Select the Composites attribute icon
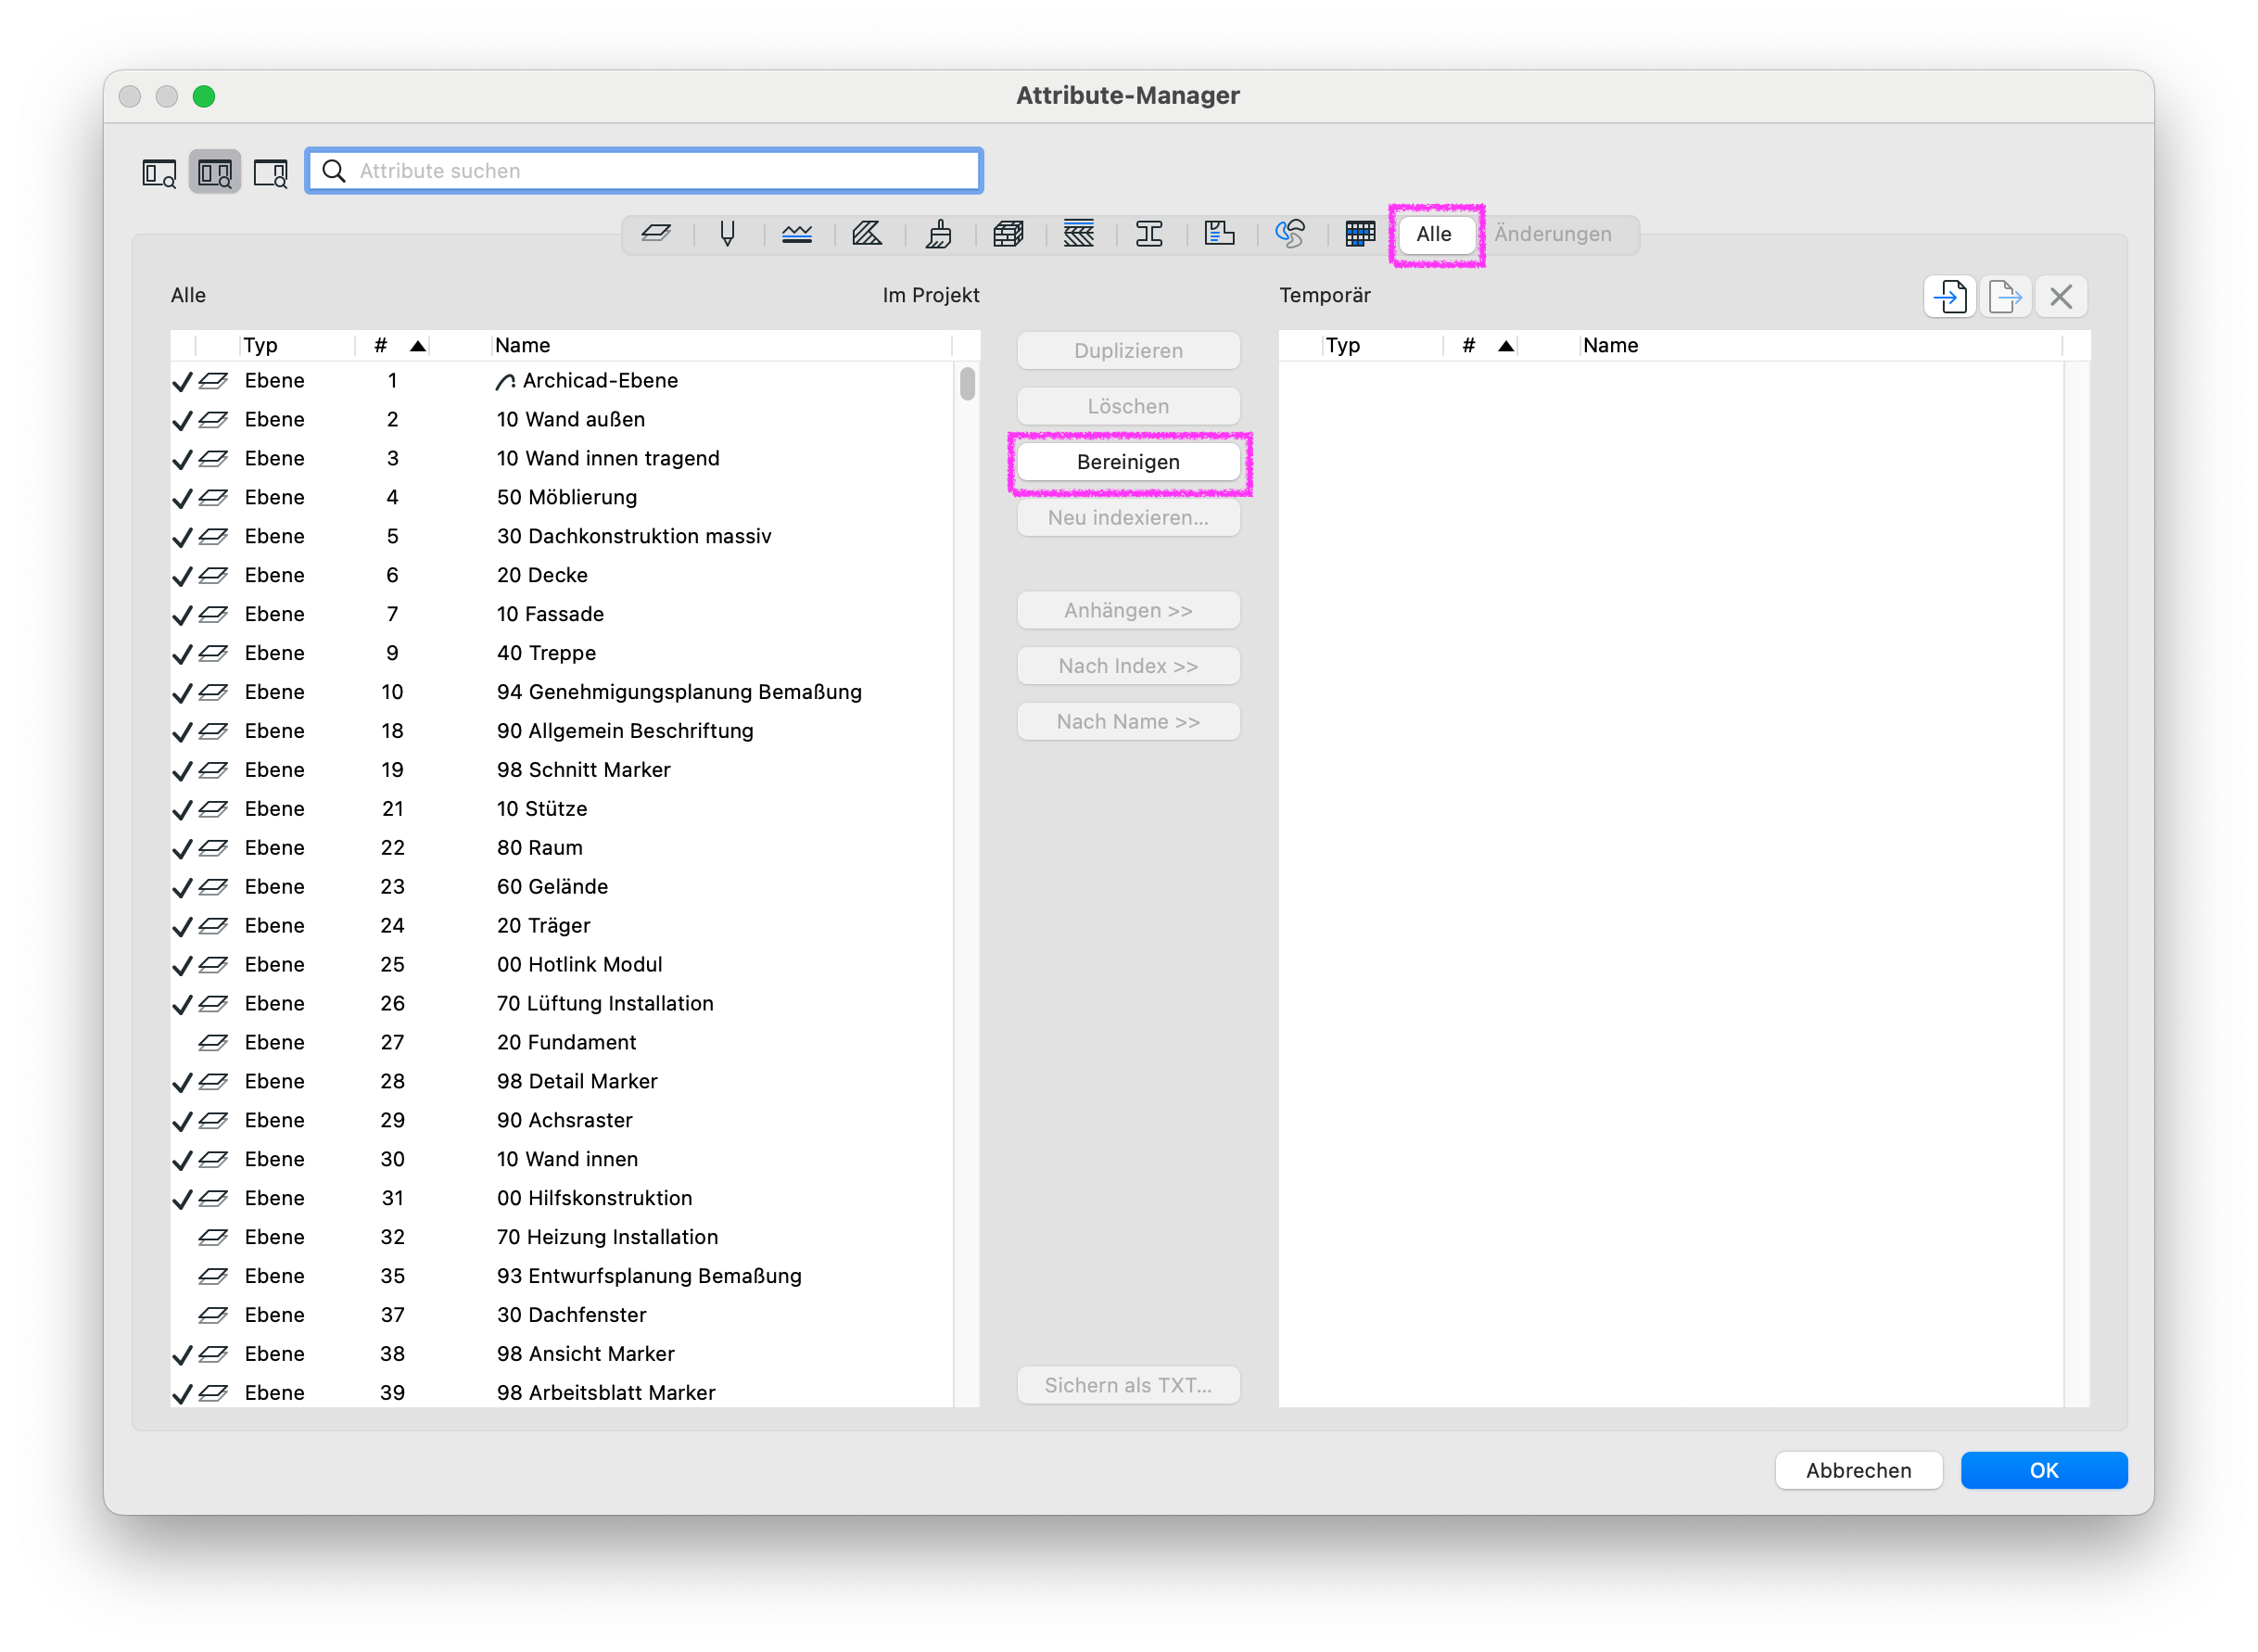 coord(1078,234)
